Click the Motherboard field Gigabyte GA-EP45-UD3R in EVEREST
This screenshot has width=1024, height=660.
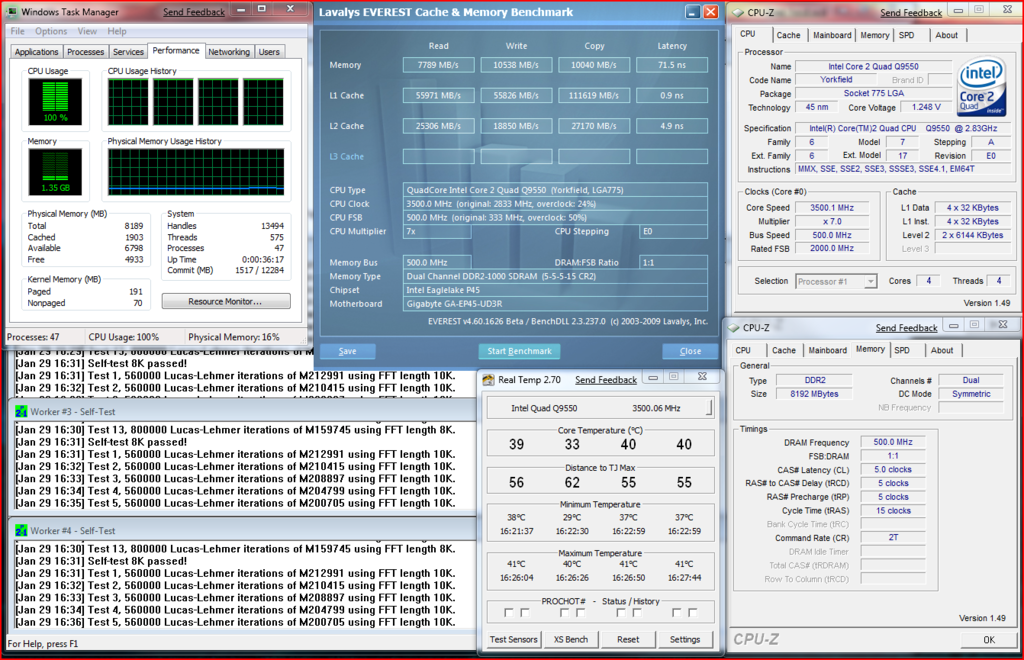click(x=555, y=304)
